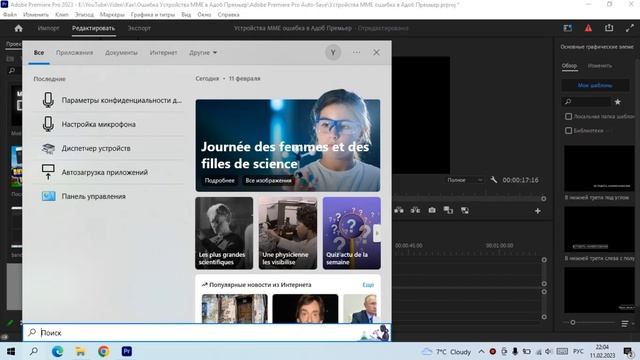Click Все изображения button on featured image

click(268, 180)
